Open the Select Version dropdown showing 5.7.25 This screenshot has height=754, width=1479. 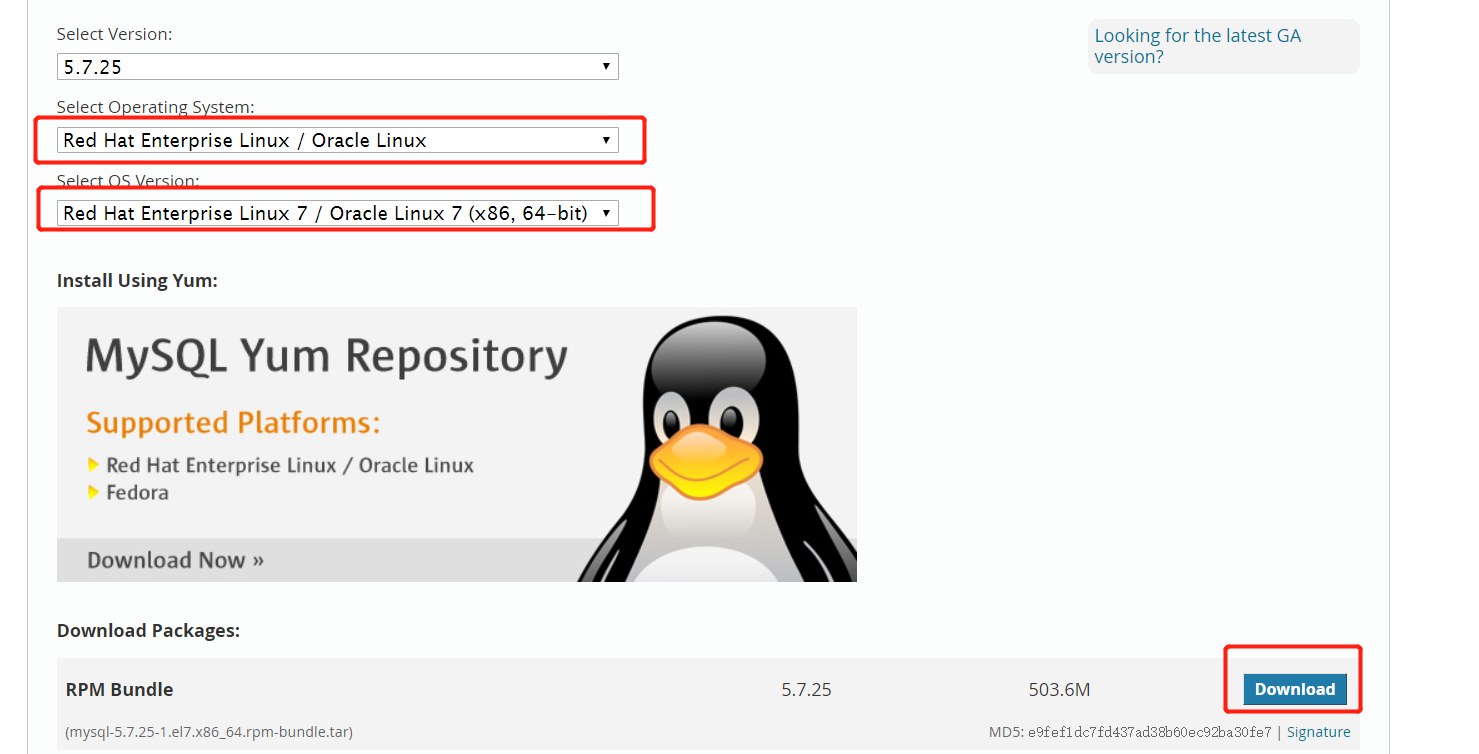pos(338,67)
